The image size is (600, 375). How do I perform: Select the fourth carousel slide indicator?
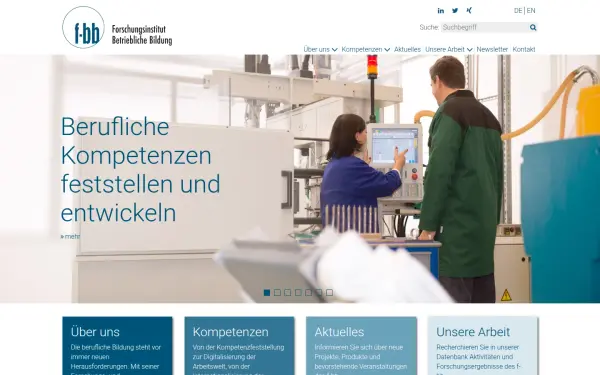(x=298, y=293)
